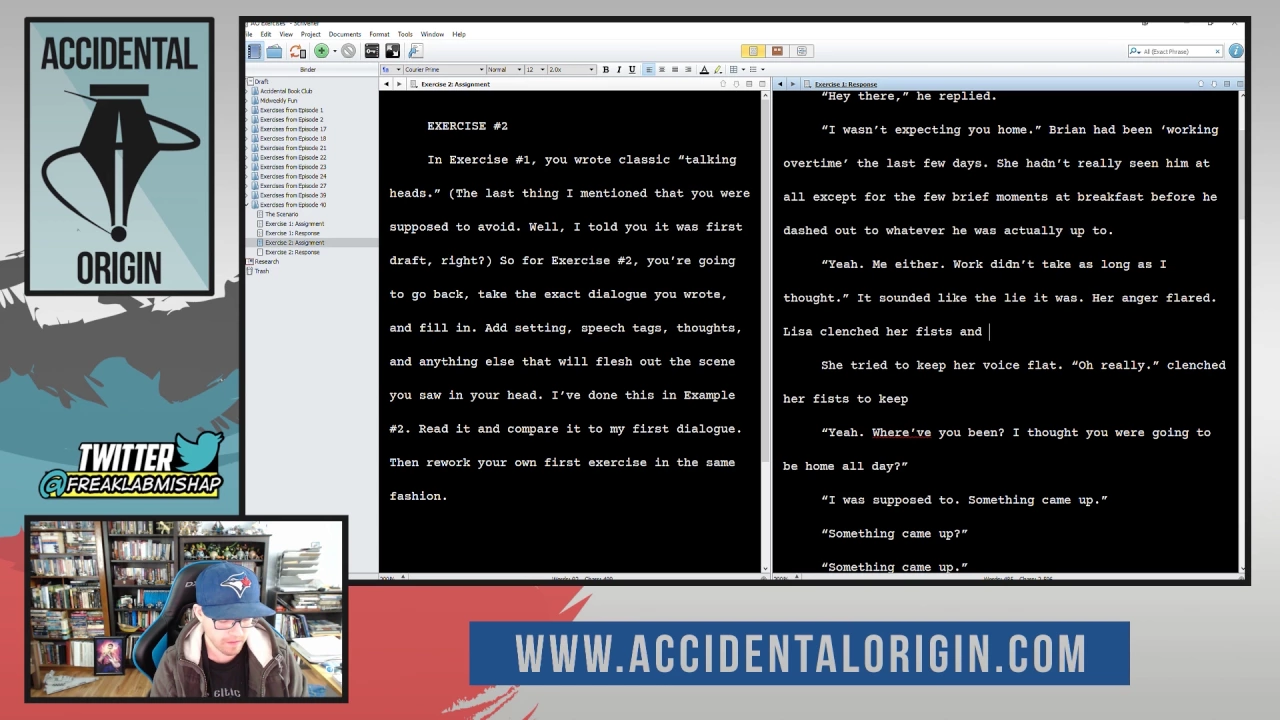
Task: Switch to Corkboard view mode icon
Action: click(777, 51)
